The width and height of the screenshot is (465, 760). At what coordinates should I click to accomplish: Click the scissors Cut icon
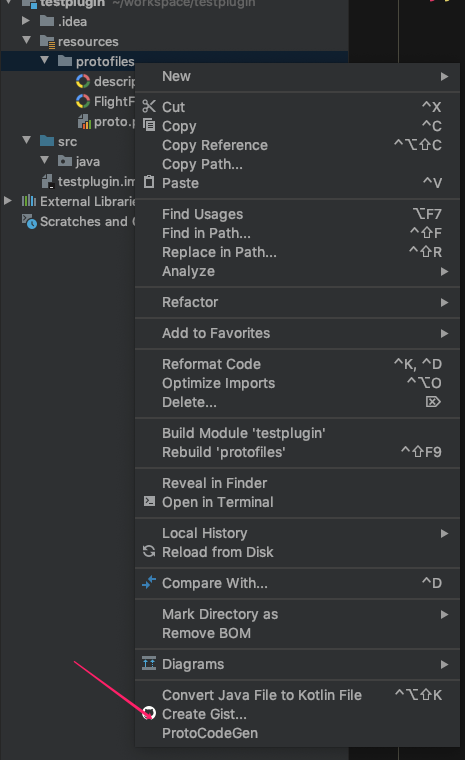click(x=149, y=106)
